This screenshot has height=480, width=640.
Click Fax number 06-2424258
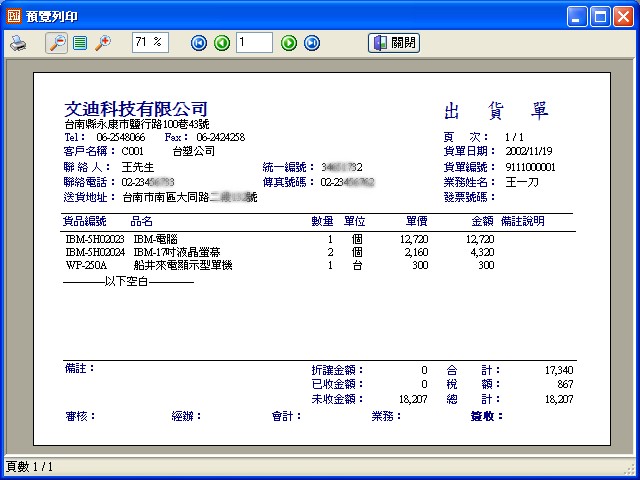(x=220, y=137)
